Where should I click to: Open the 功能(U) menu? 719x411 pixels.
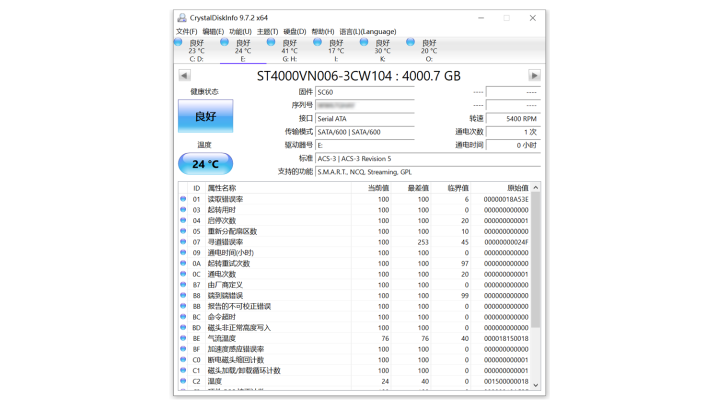240,32
